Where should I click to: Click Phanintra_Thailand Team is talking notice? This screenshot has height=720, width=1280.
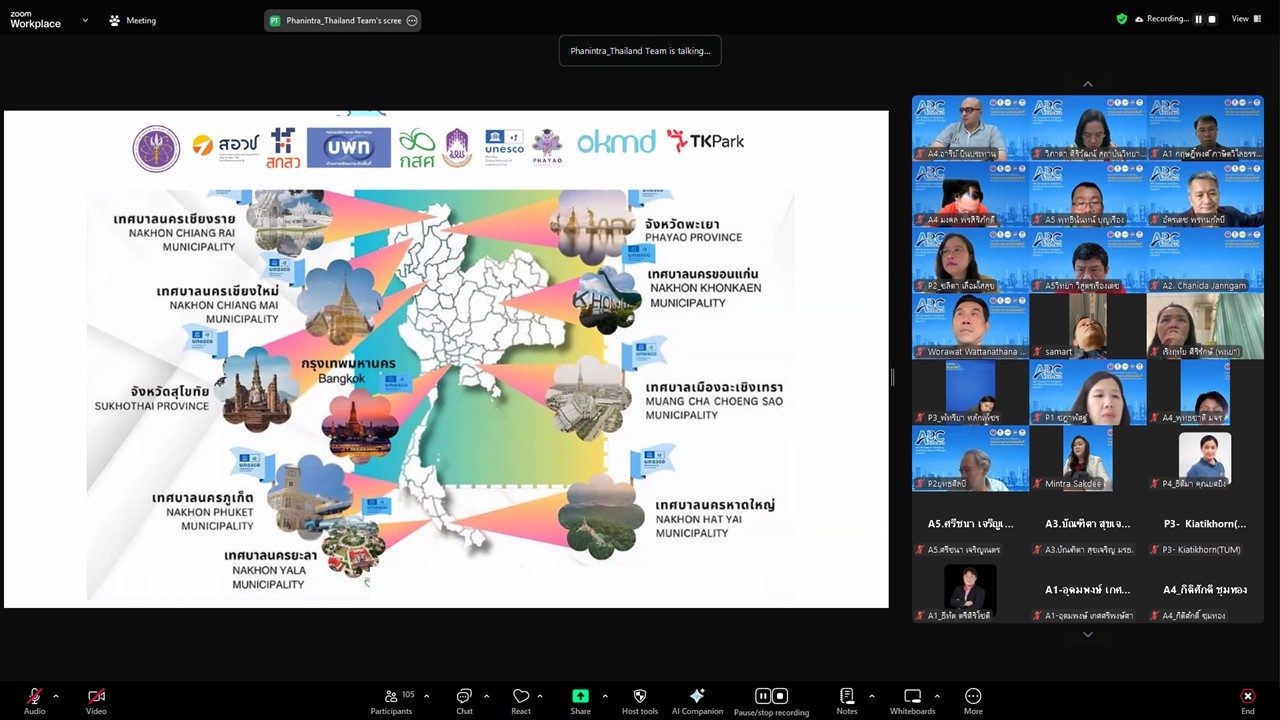[640, 51]
